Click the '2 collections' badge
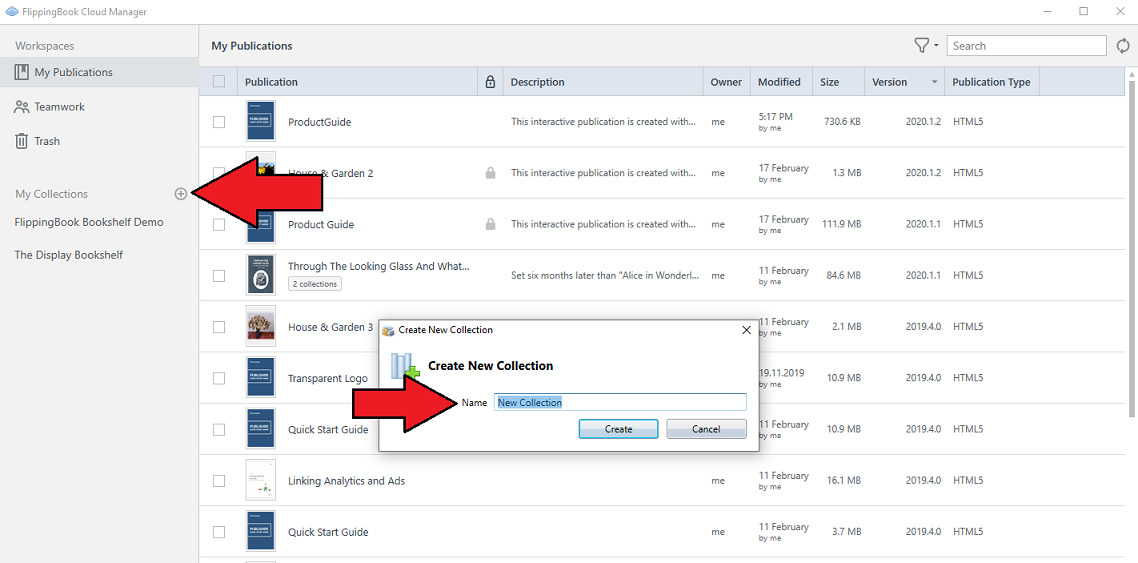Viewport: 1138px width, 563px height. (x=315, y=284)
